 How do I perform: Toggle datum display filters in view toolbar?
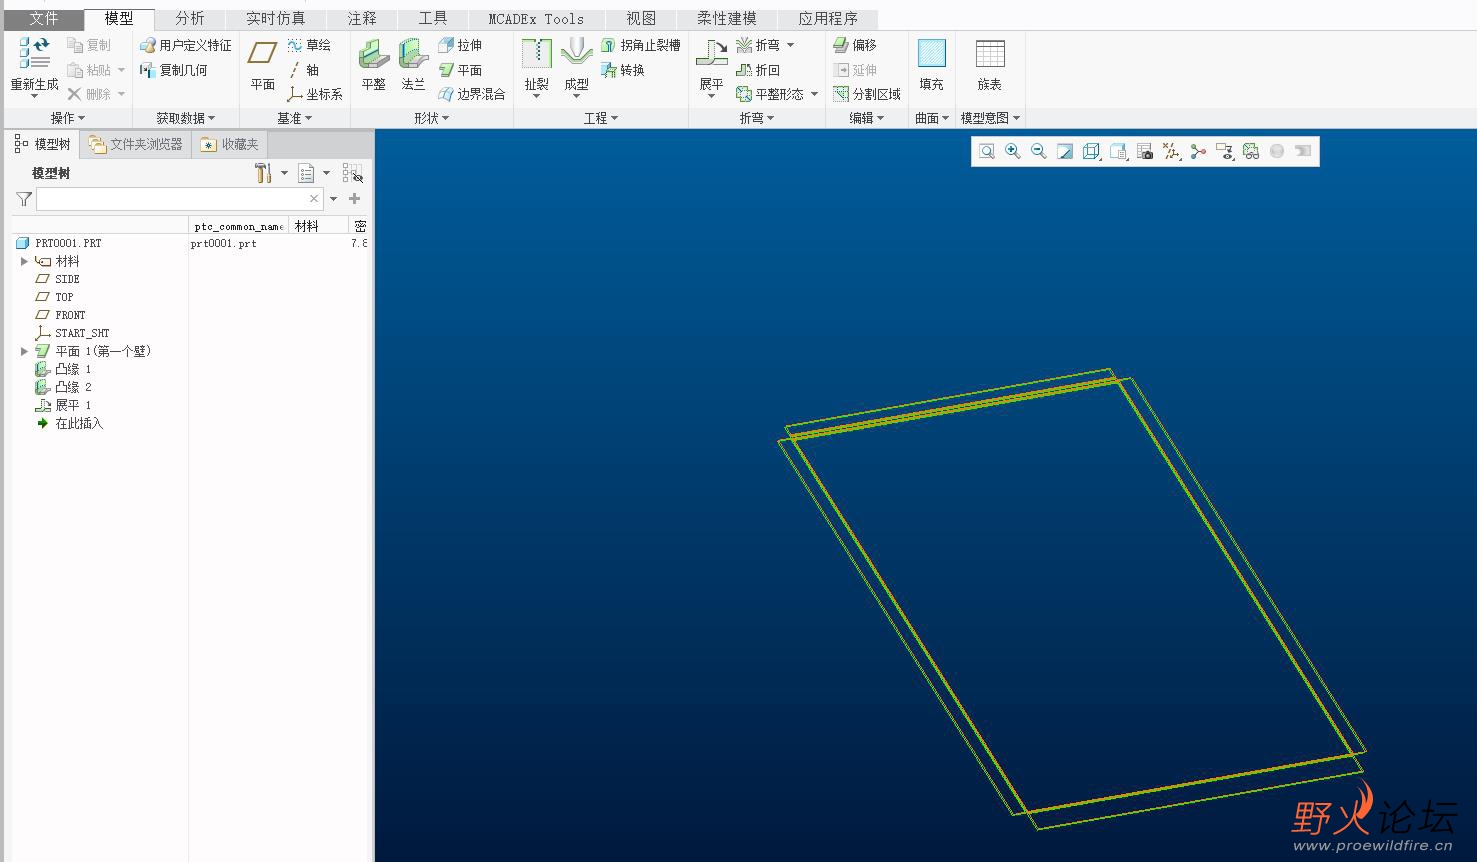(x=1171, y=151)
